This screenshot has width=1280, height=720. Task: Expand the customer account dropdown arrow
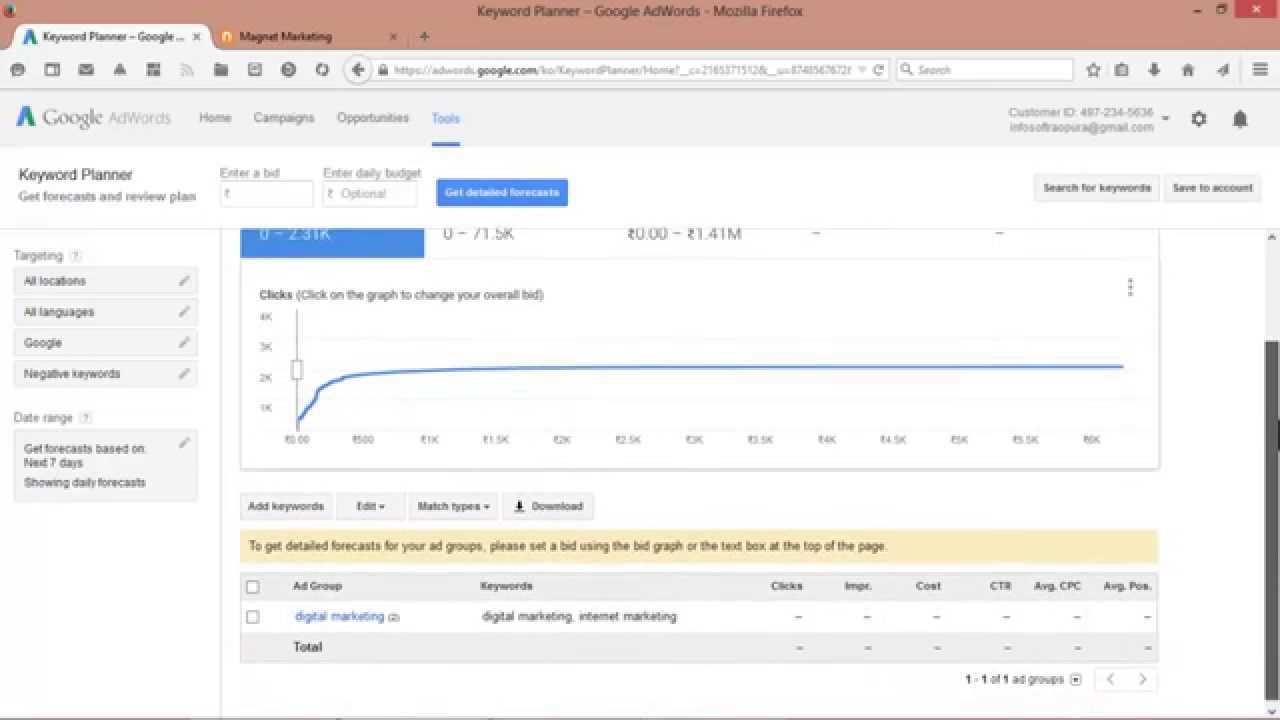[x=1166, y=119]
